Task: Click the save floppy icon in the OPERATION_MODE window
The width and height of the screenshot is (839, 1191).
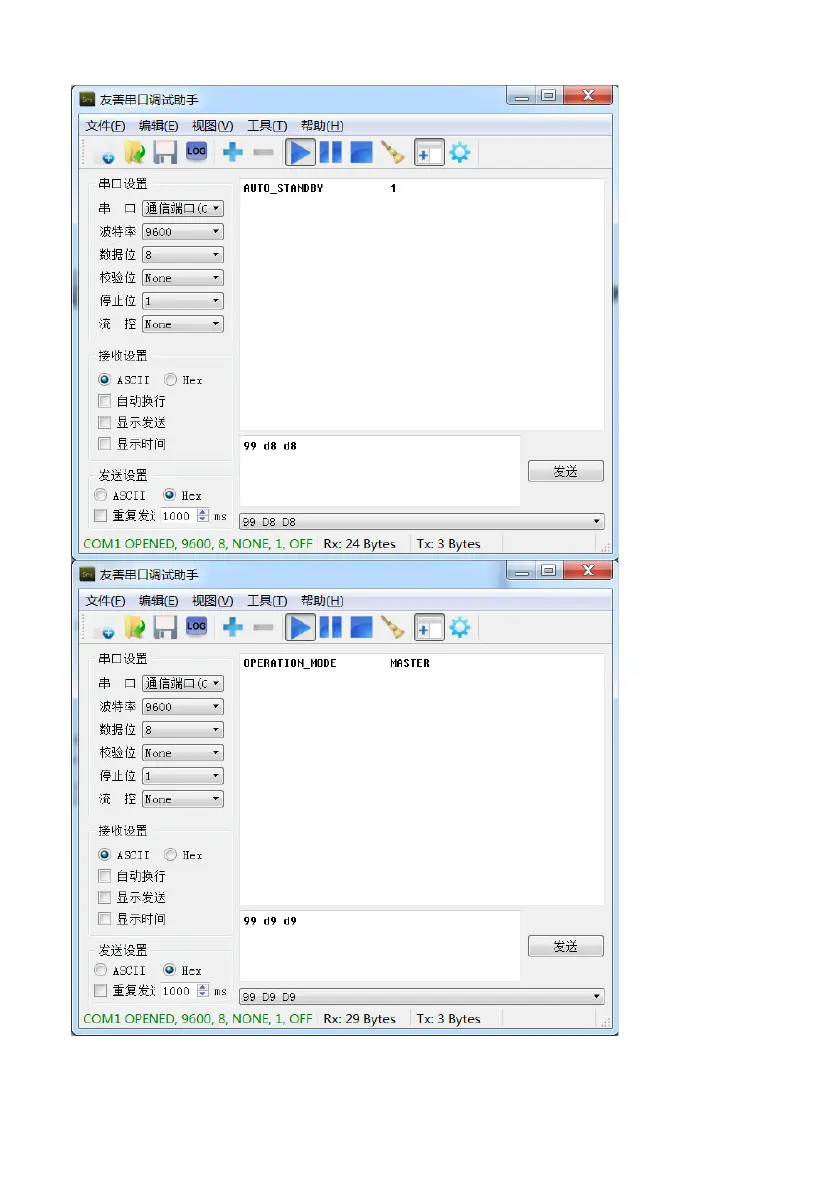Action: [165, 627]
